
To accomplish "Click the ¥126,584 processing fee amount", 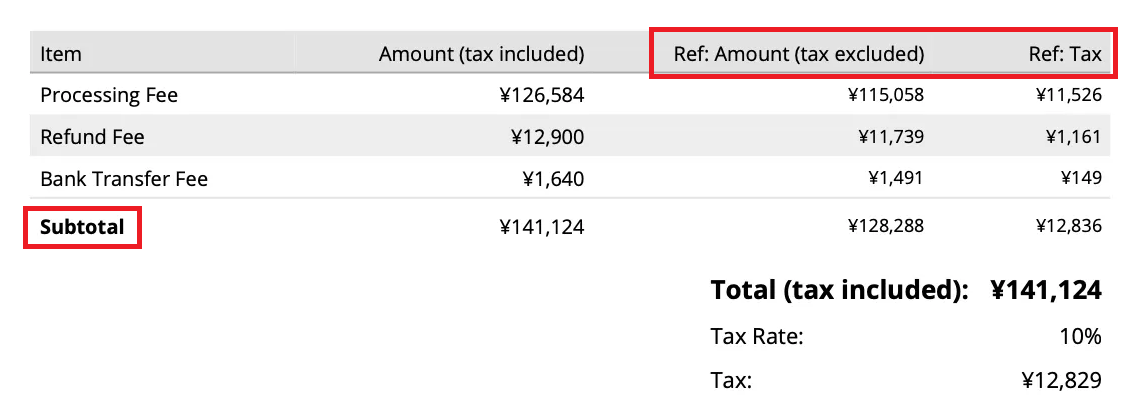I will coord(541,96).
